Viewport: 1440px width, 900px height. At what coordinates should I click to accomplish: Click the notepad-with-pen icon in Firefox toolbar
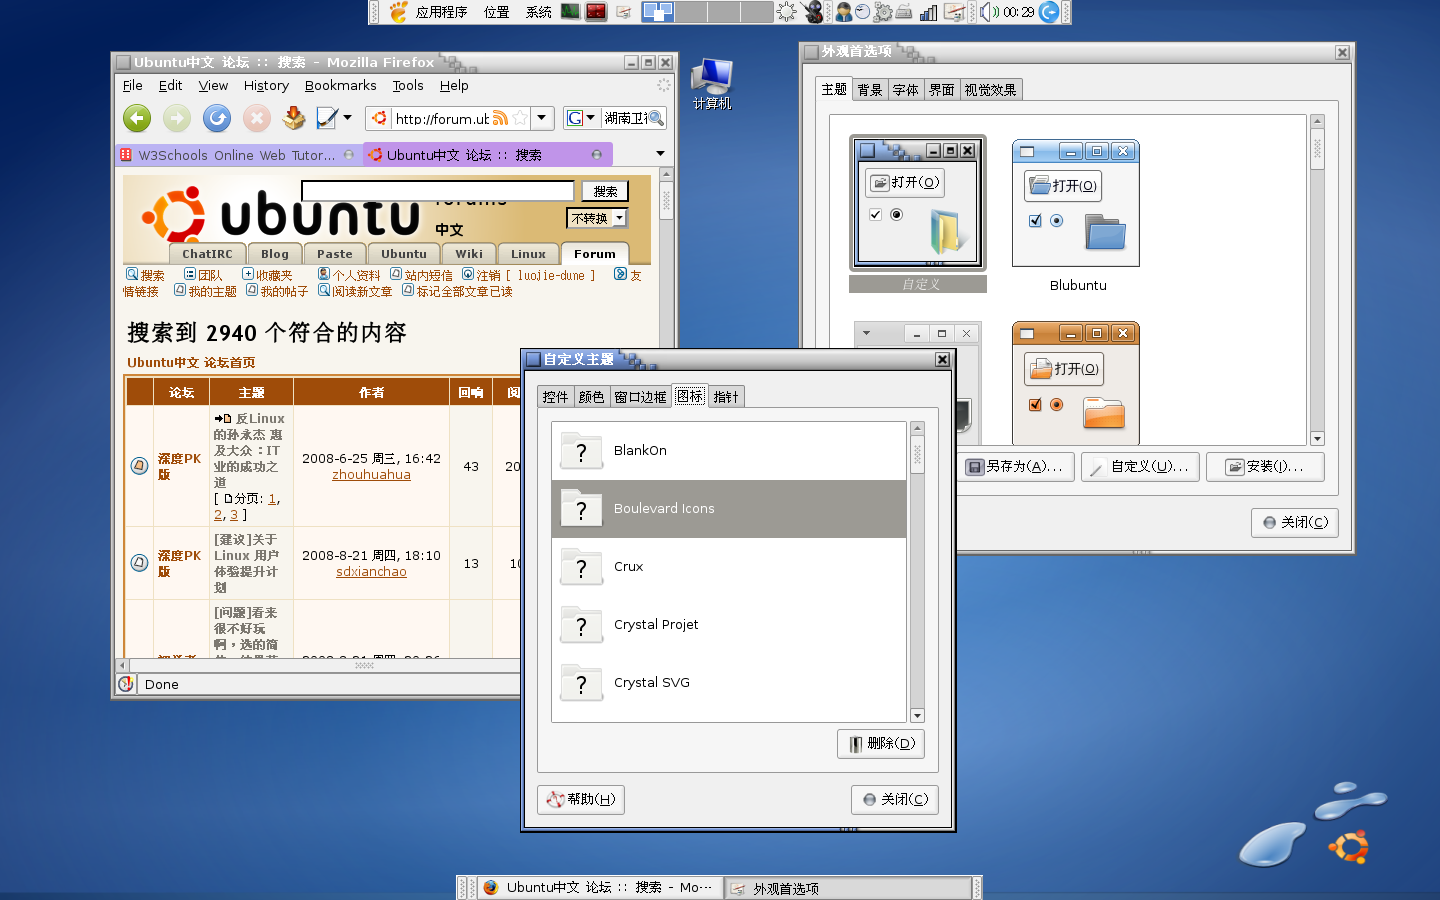pyautogui.click(x=326, y=118)
